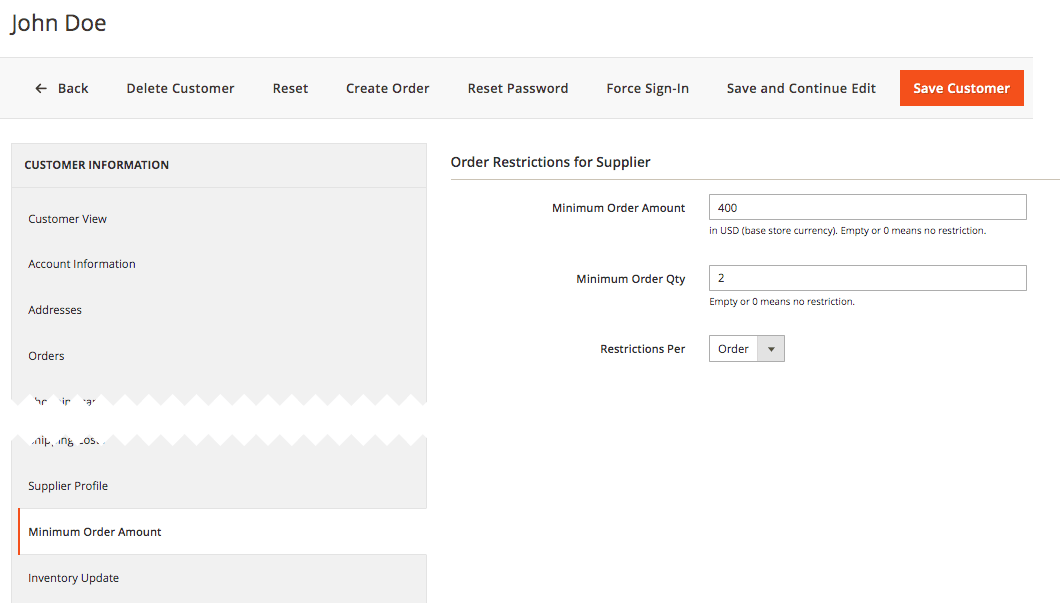Open the Supplier Profile tab
Image resolution: width=1060 pixels, height=603 pixels.
pyautogui.click(x=68, y=486)
